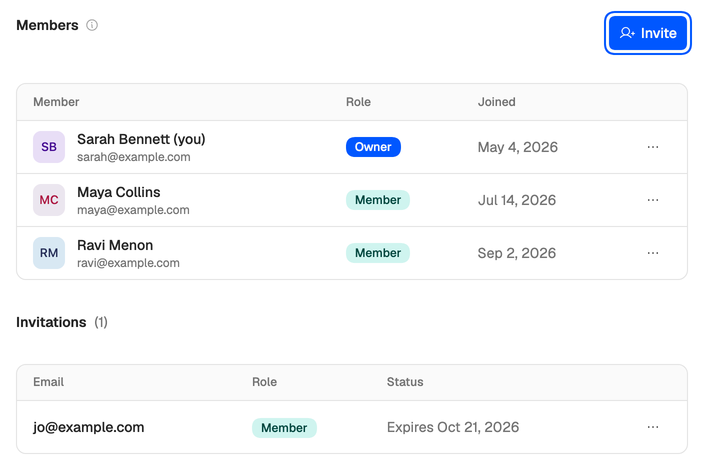Viewport: 704px width, 470px height.
Task: Click the invited email jo@example.com
Action: click(89, 427)
